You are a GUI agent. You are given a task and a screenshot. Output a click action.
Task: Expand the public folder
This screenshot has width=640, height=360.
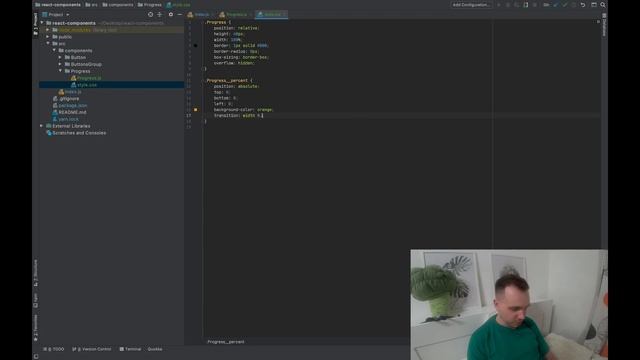(x=48, y=37)
